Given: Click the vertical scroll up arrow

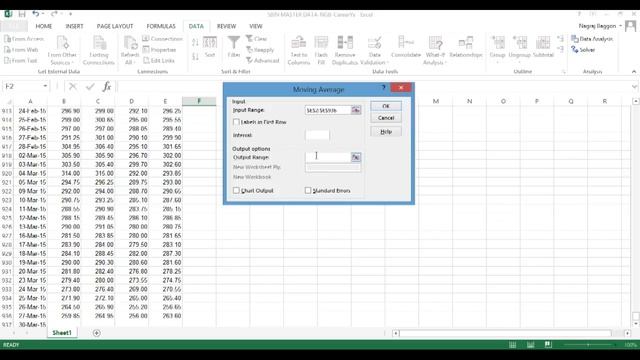Looking at the screenshot, I should 636,101.
